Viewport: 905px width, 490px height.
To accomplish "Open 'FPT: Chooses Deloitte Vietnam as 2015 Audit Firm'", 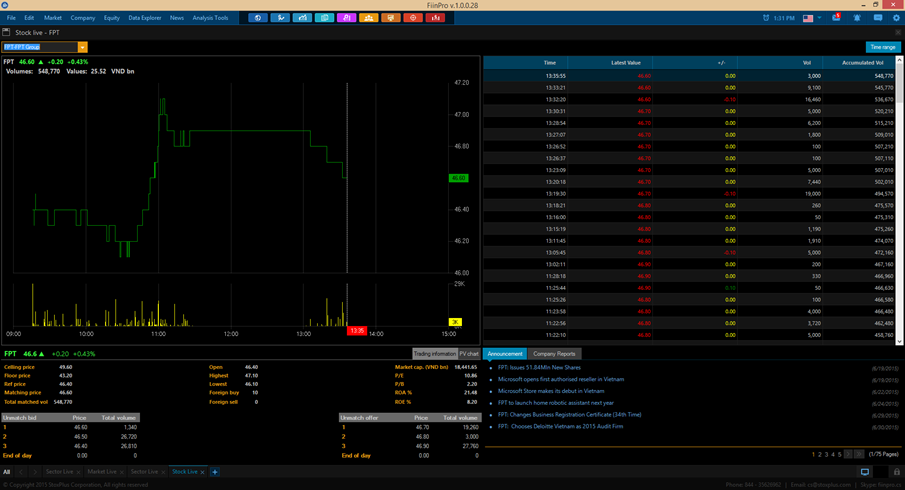I will (x=560, y=427).
